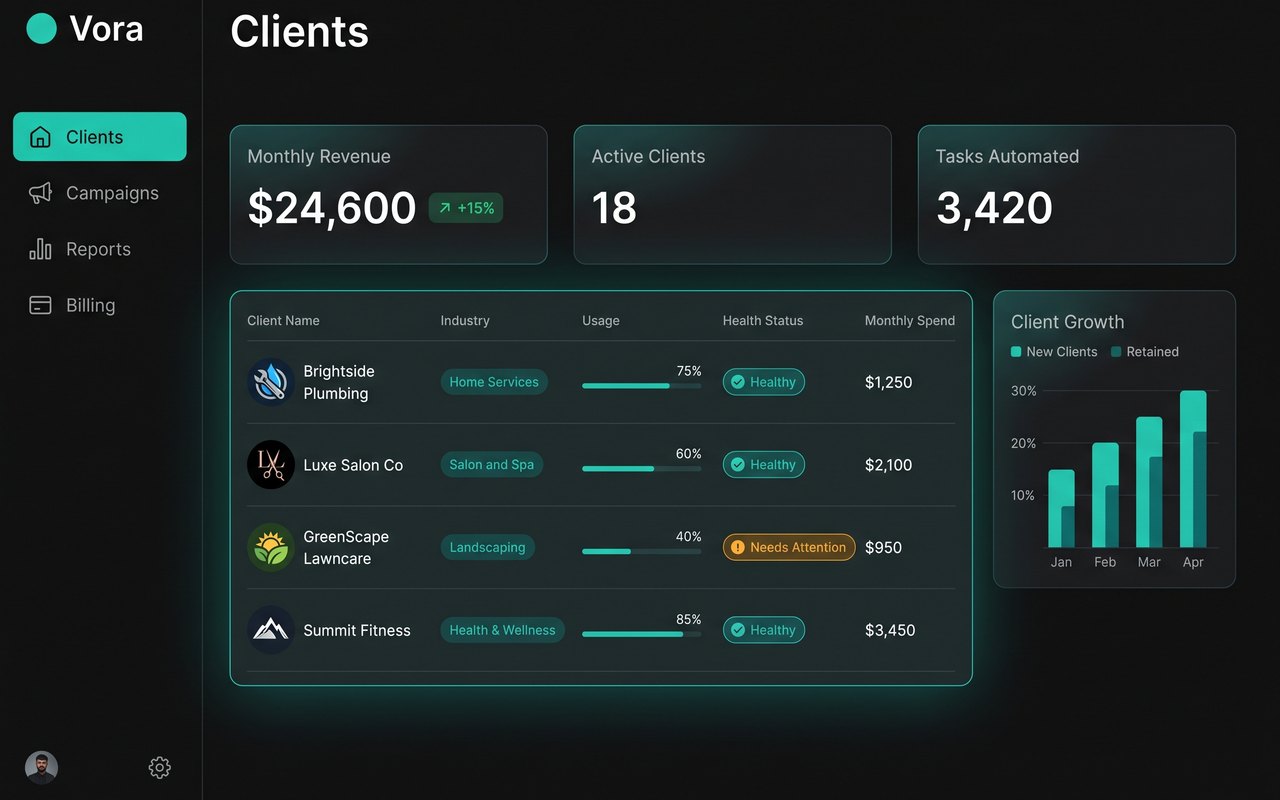The height and width of the screenshot is (800, 1280).
Task: Click the Clients page heading
Action: [299, 31]
